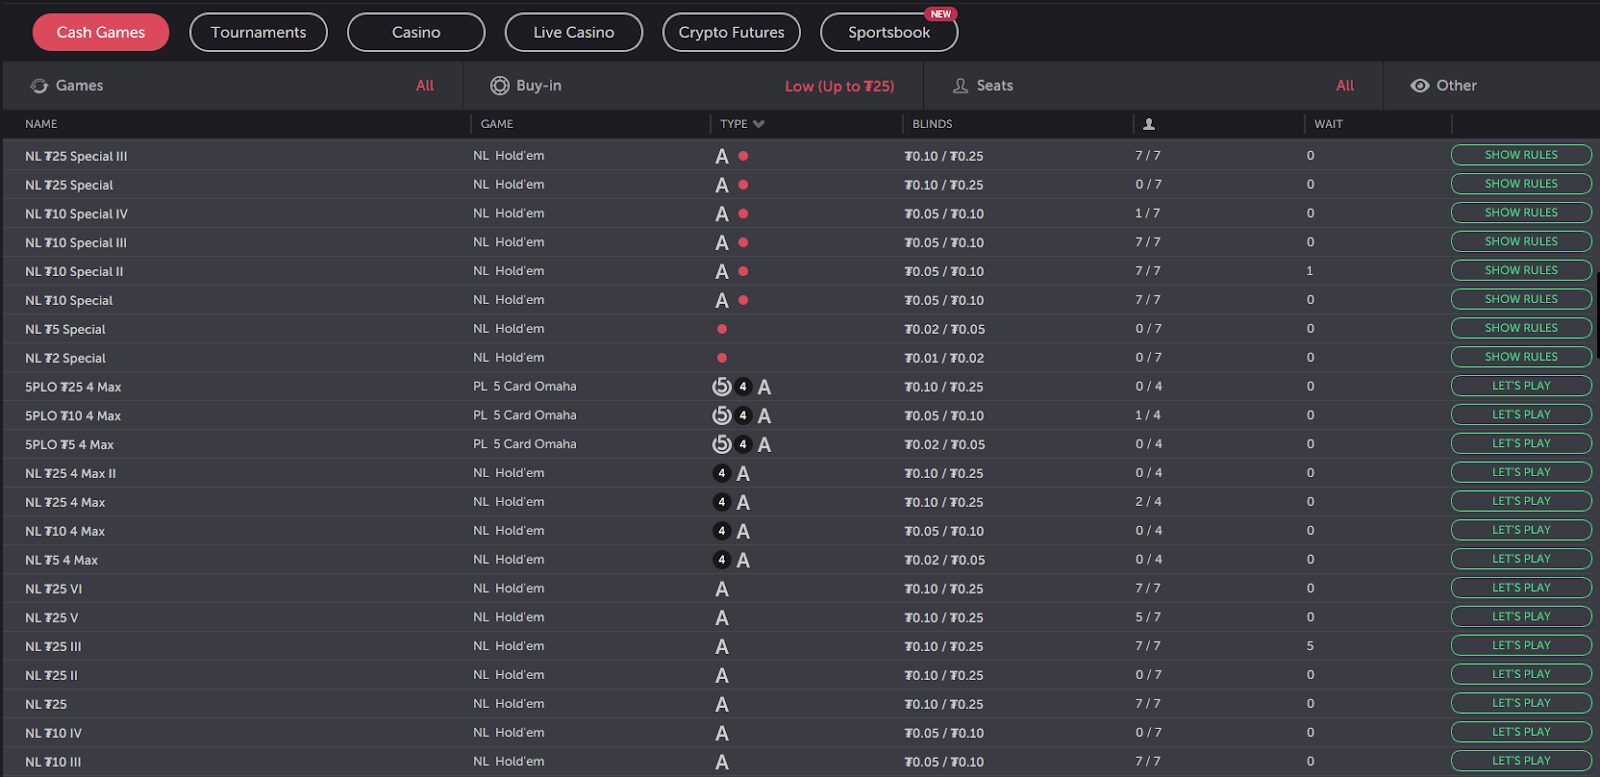The image size is (1600, 777).
Task: Open the Casino tab
Action: [x=416, y=32]
